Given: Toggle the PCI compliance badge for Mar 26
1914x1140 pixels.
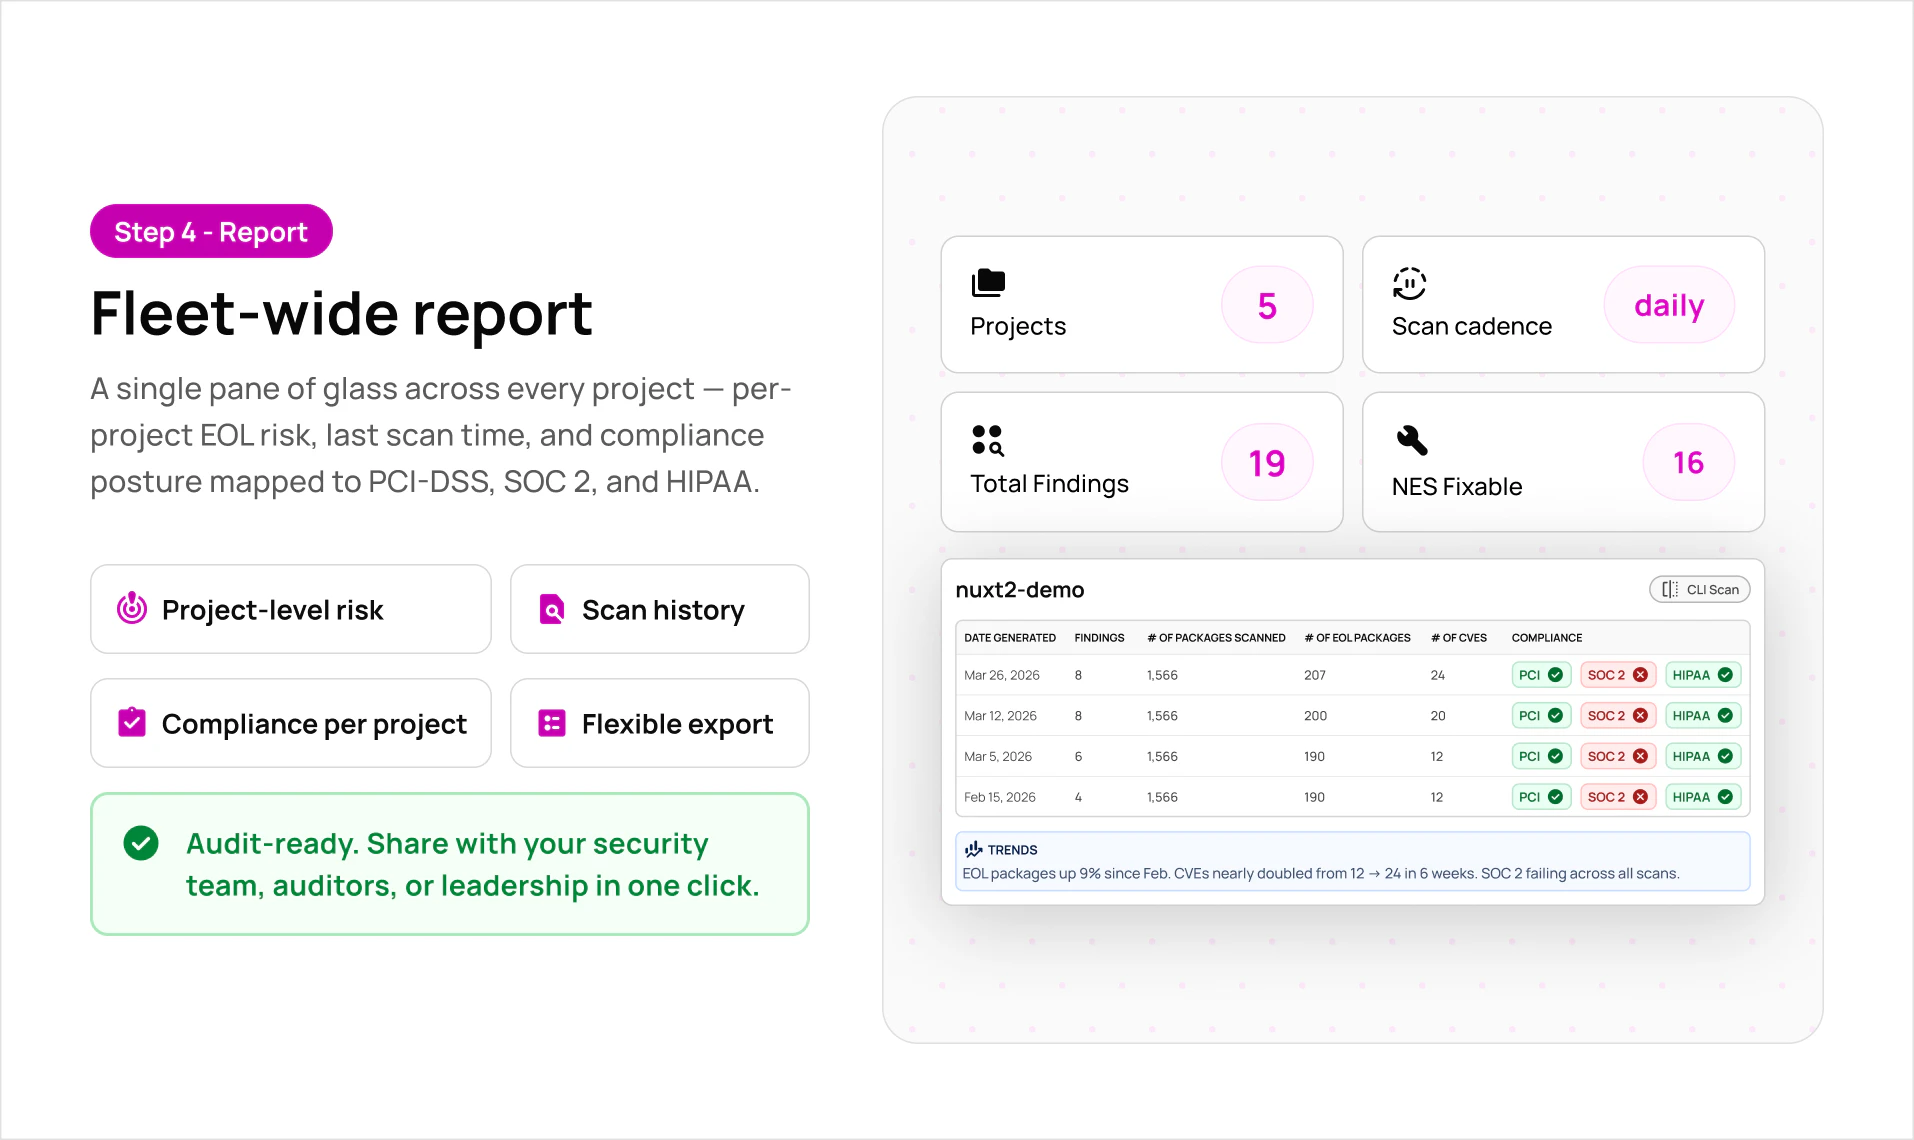Looking at the screenshot, I should tap(1540, 674).
